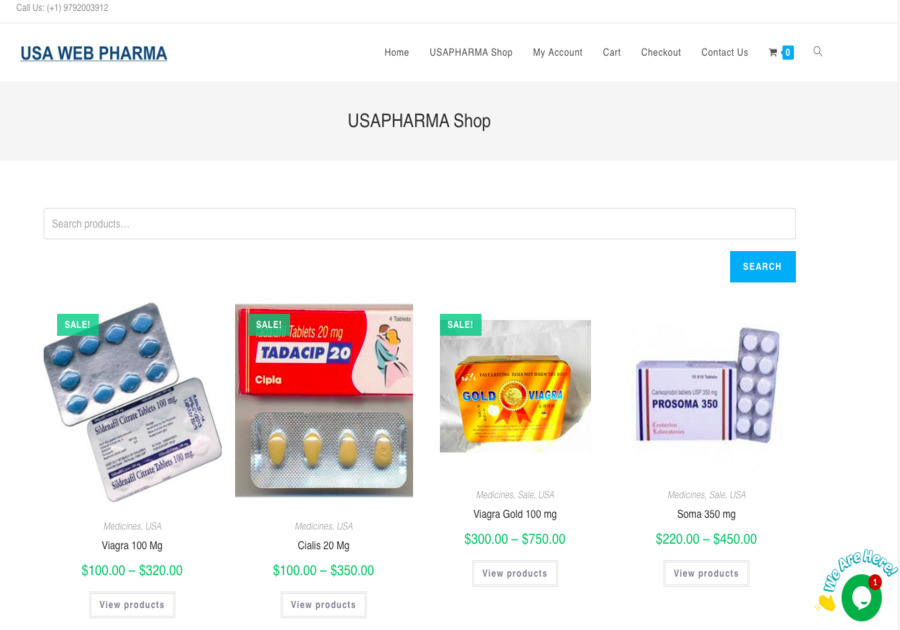Click the search magnifier icon in header

pos(817,52)
